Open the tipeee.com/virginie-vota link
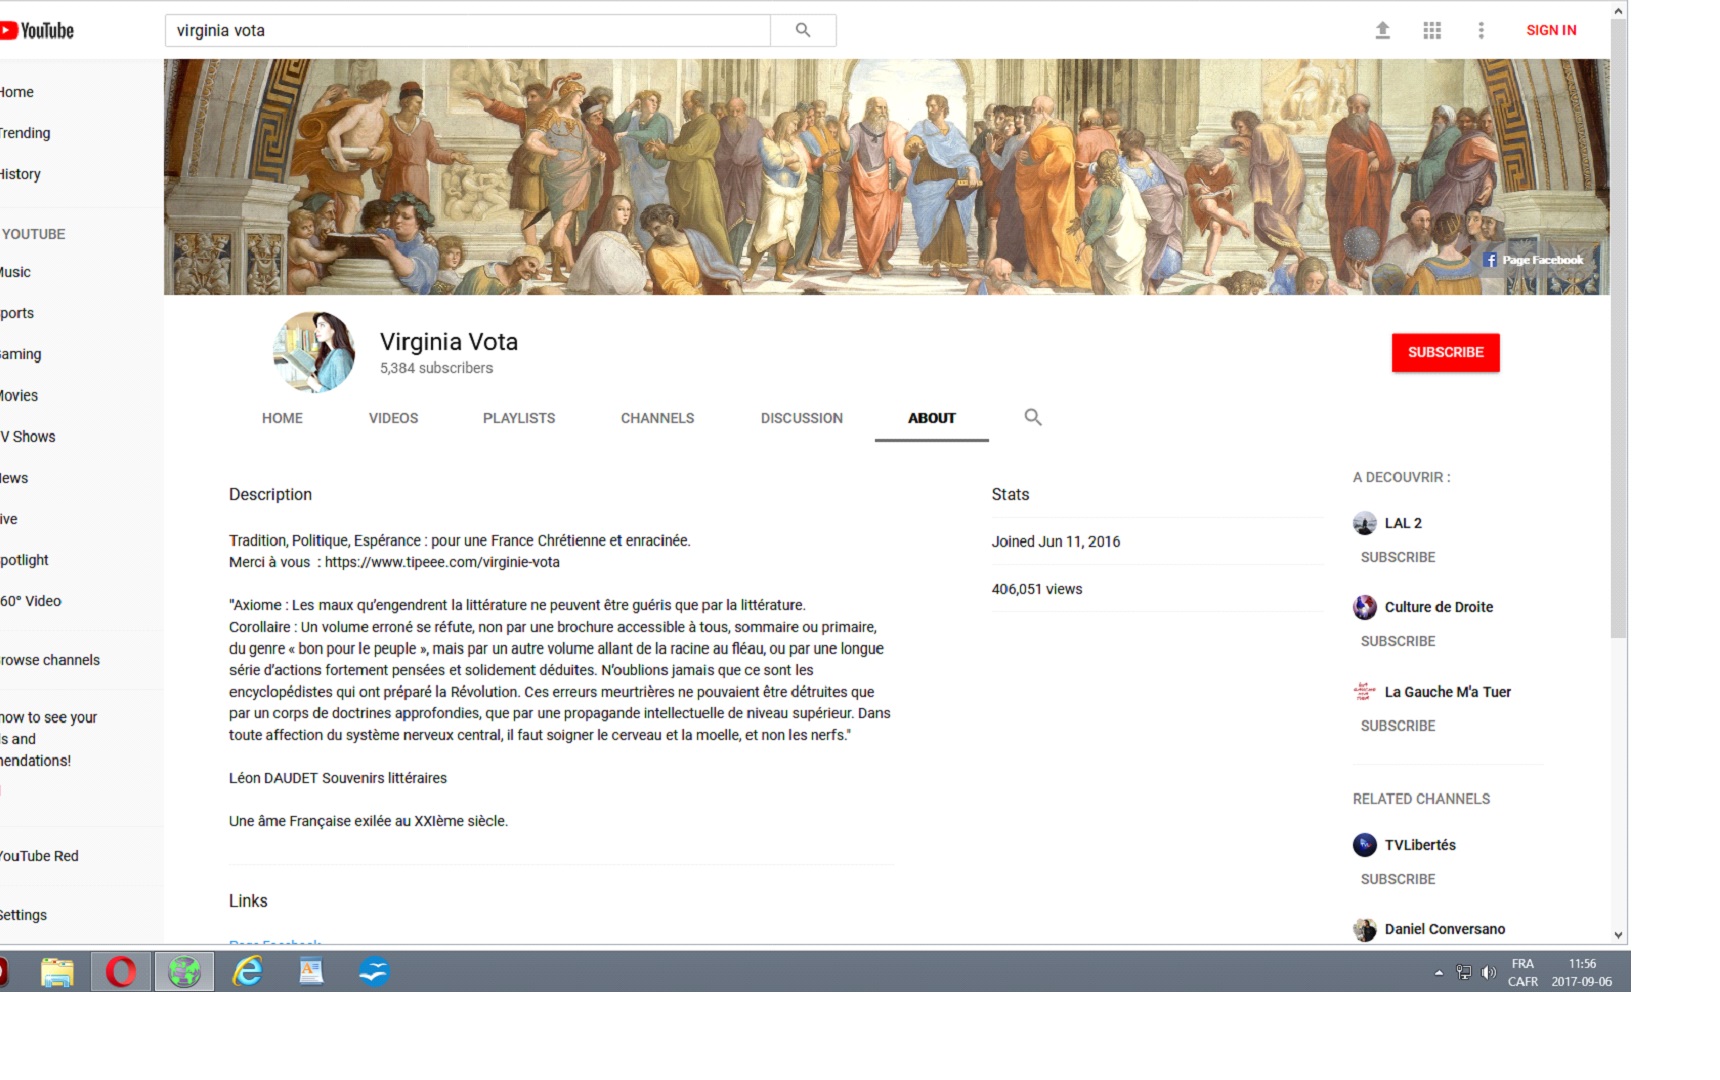This screenshot has width=1720, height=1080. [x=442, y=562]
